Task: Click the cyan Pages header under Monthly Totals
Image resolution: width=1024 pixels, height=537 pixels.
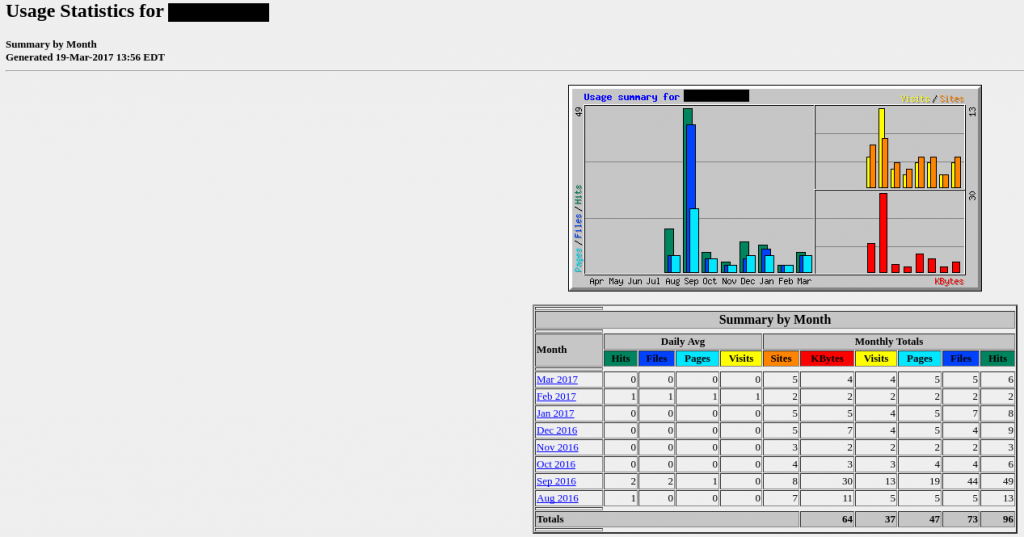Action: 920,359
